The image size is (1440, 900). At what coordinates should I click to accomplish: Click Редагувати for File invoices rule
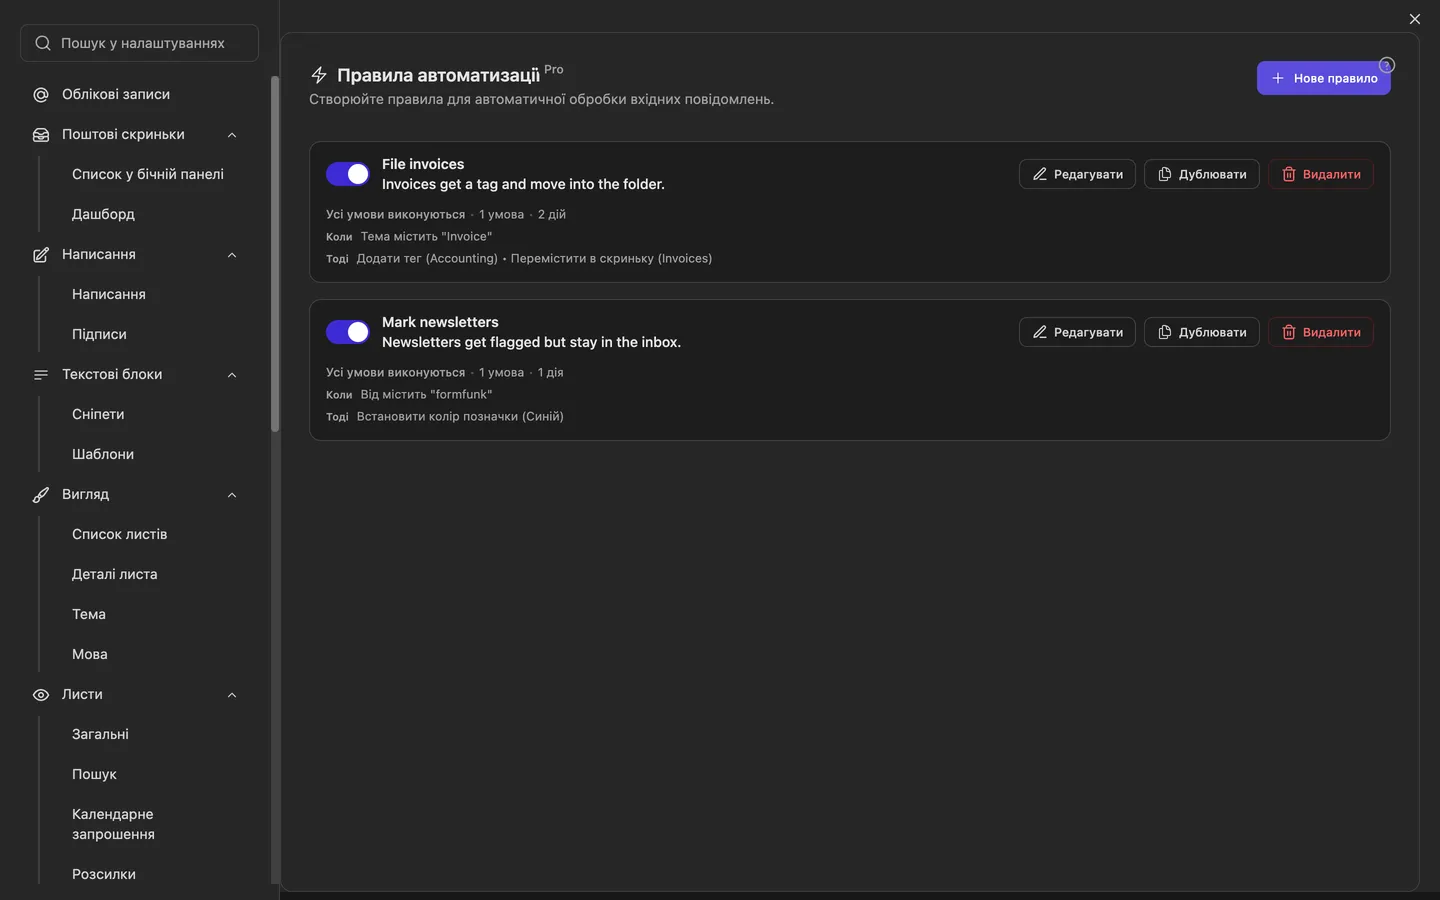click(1077, 174)
